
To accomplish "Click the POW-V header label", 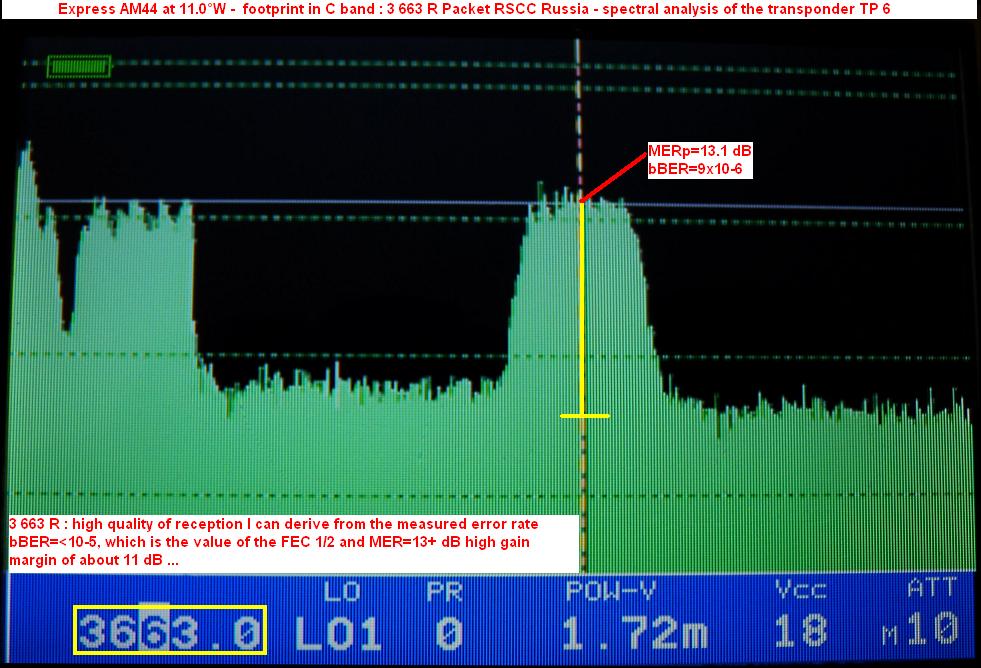I will click(610, 592).
